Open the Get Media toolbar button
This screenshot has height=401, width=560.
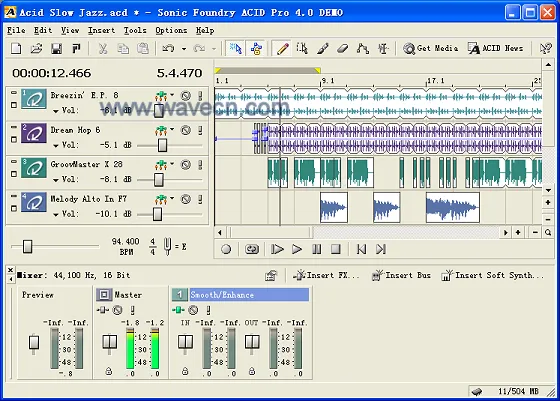pyautogui.click(x=431, y=48)
